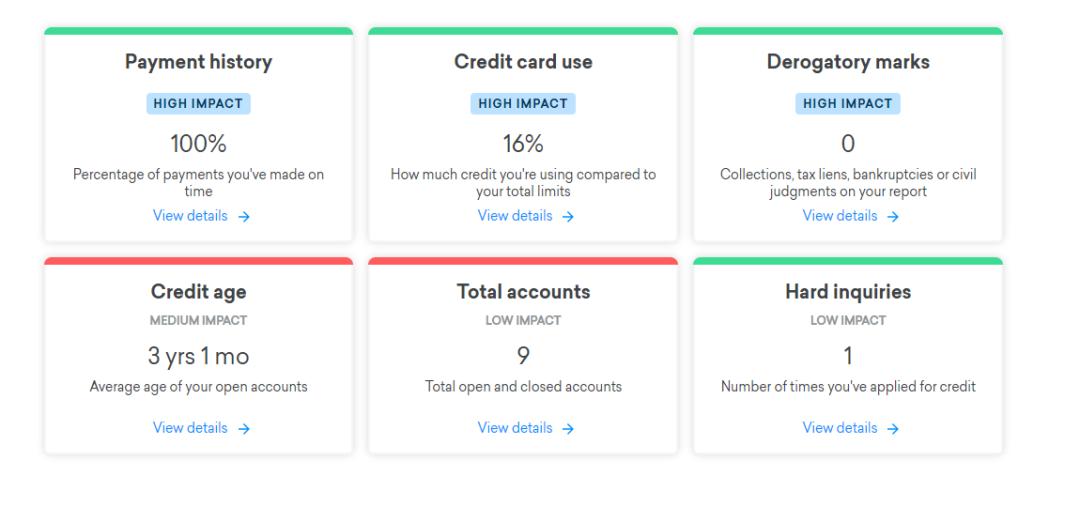Select the Credit age card heading
Screen dimensions: 1080x506
click(198, 292)
